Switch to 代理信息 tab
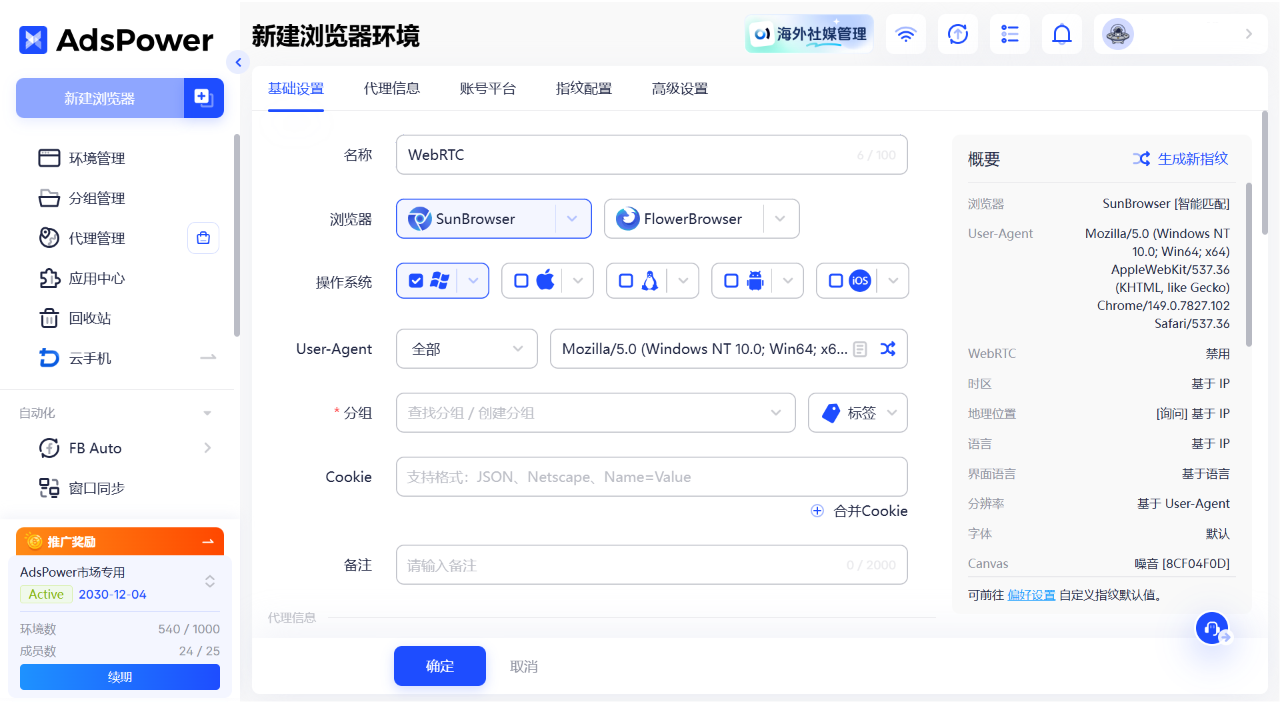 (392, 88)
